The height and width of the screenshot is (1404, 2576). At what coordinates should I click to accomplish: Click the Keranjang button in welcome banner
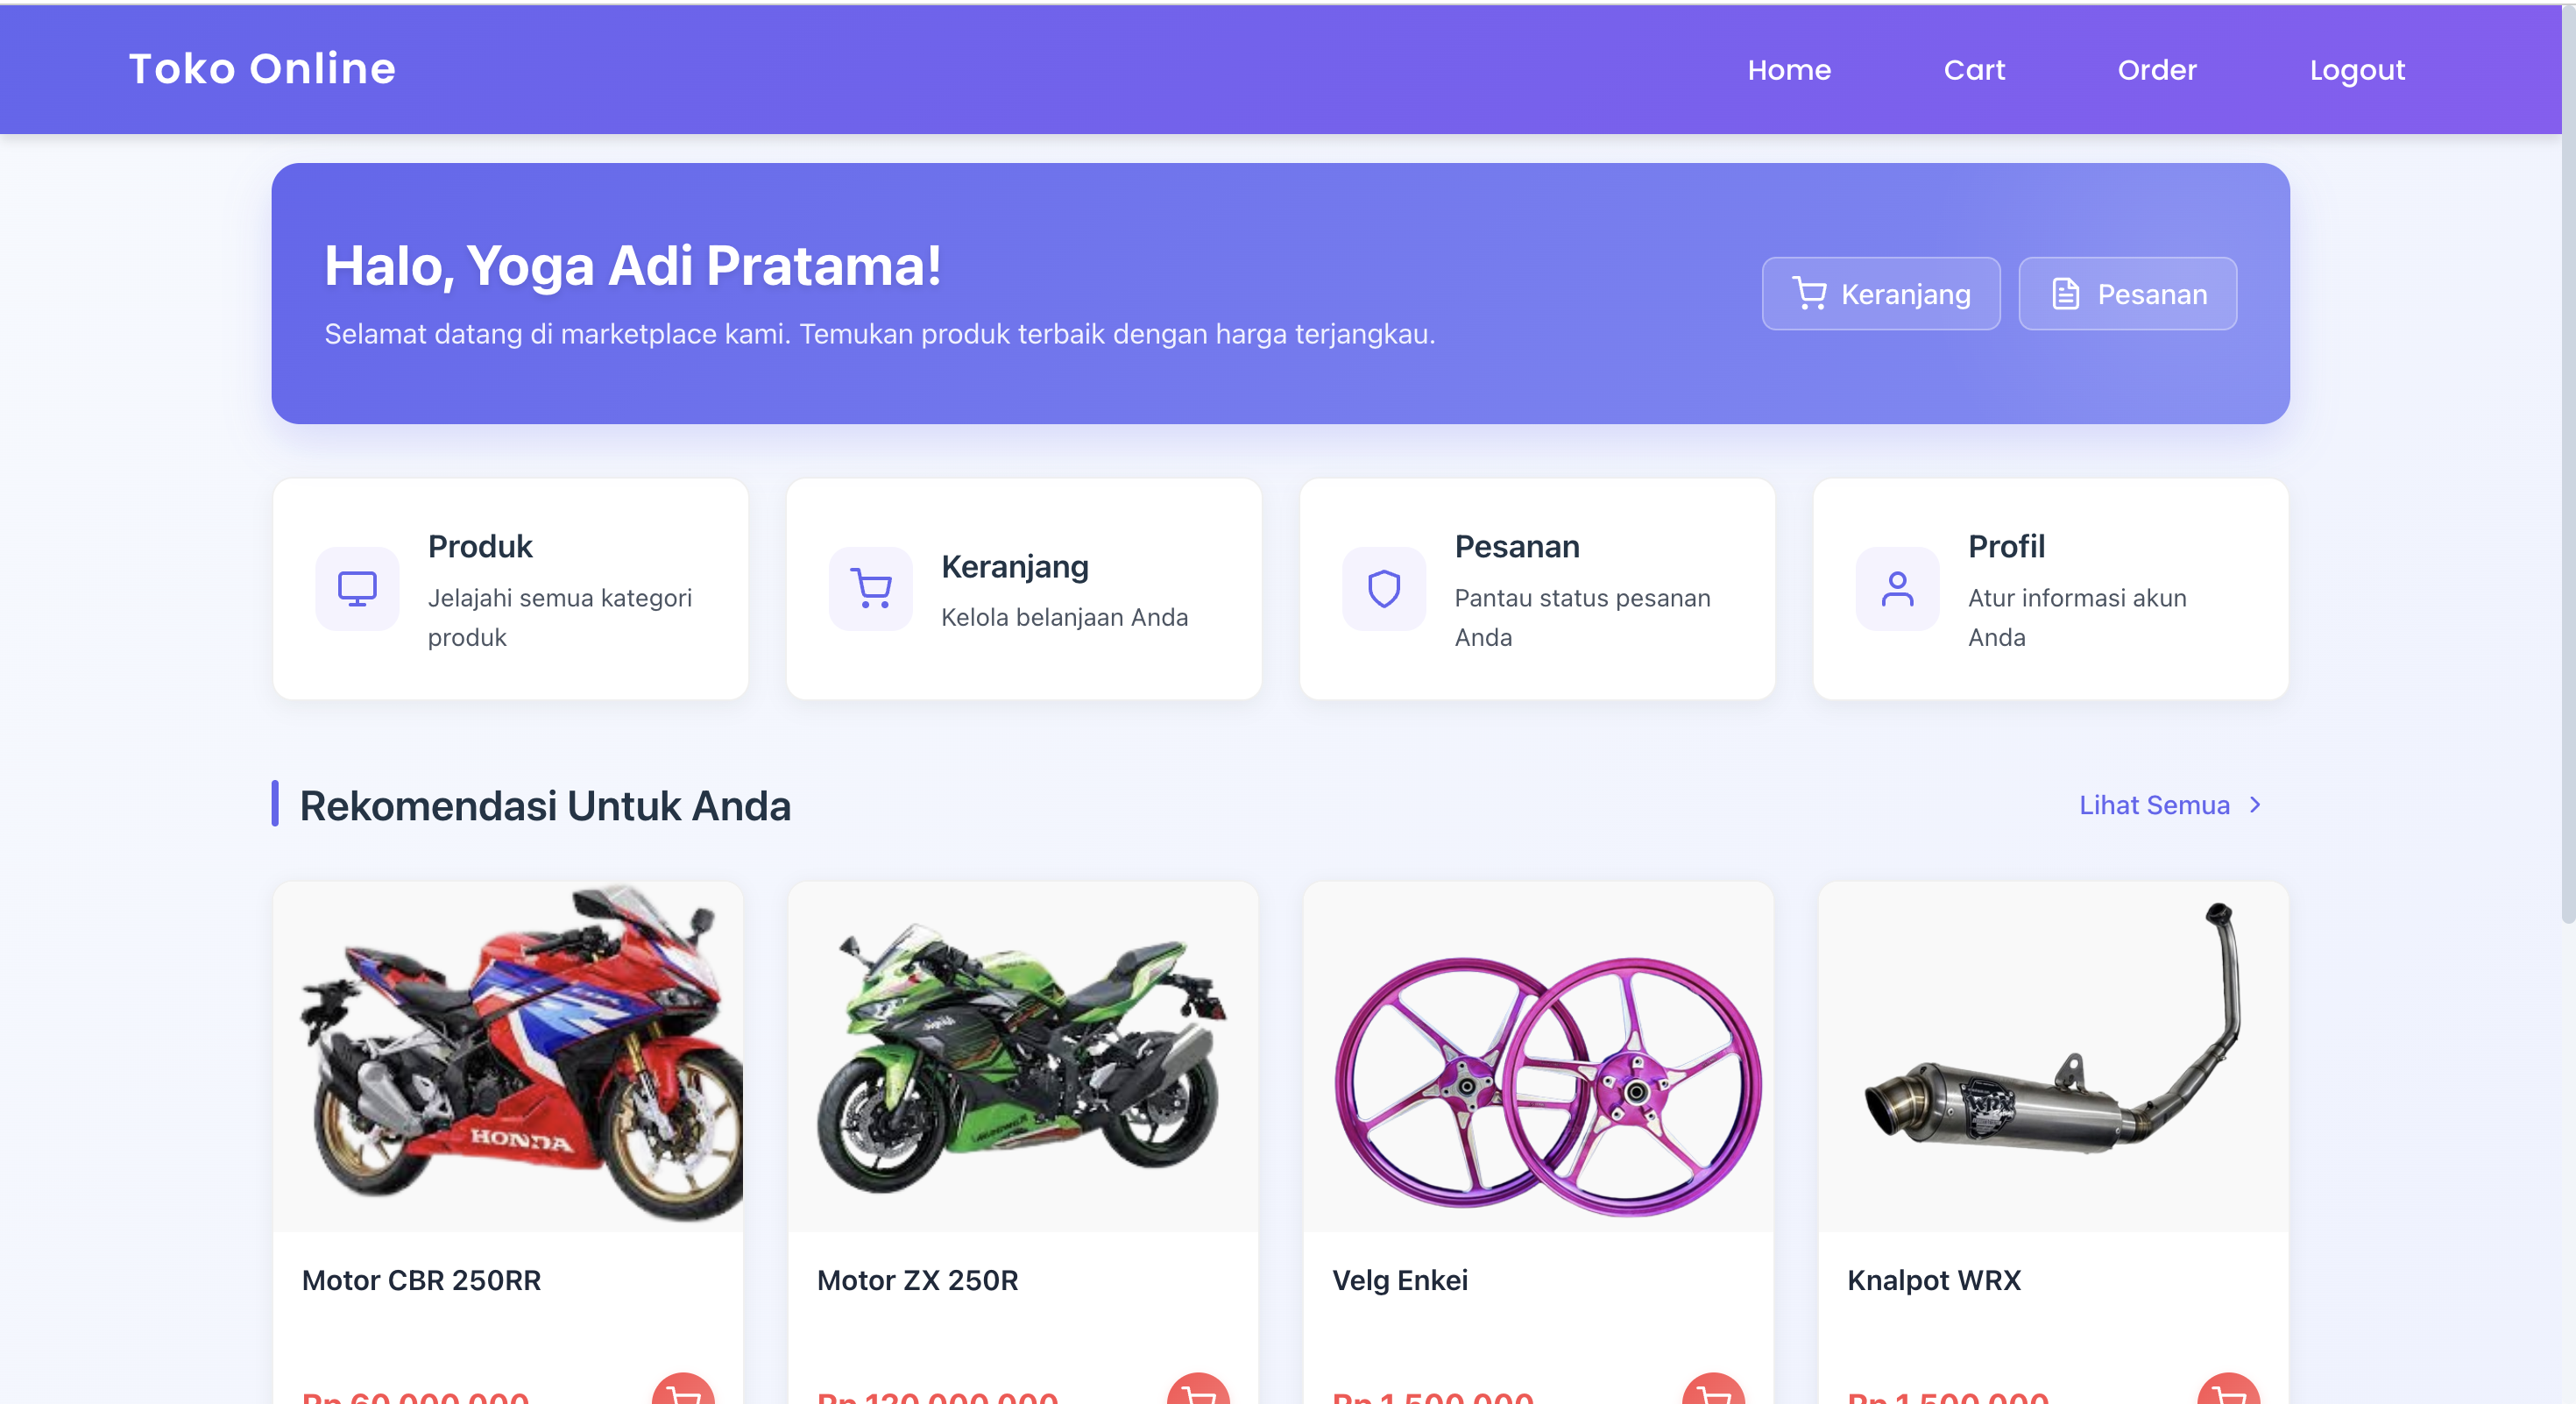1881,294
